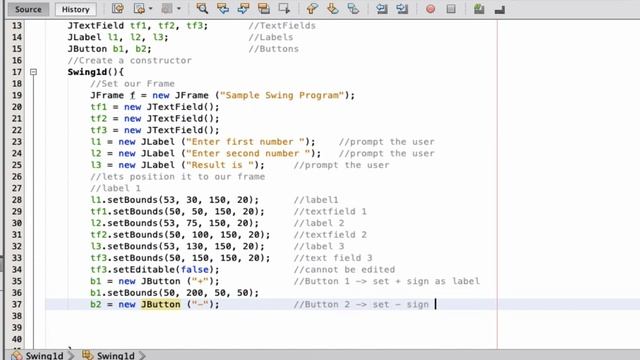Click the first Swing1d breadcrumb class
The height and width of the screenshot is (360, 640).
38,355
